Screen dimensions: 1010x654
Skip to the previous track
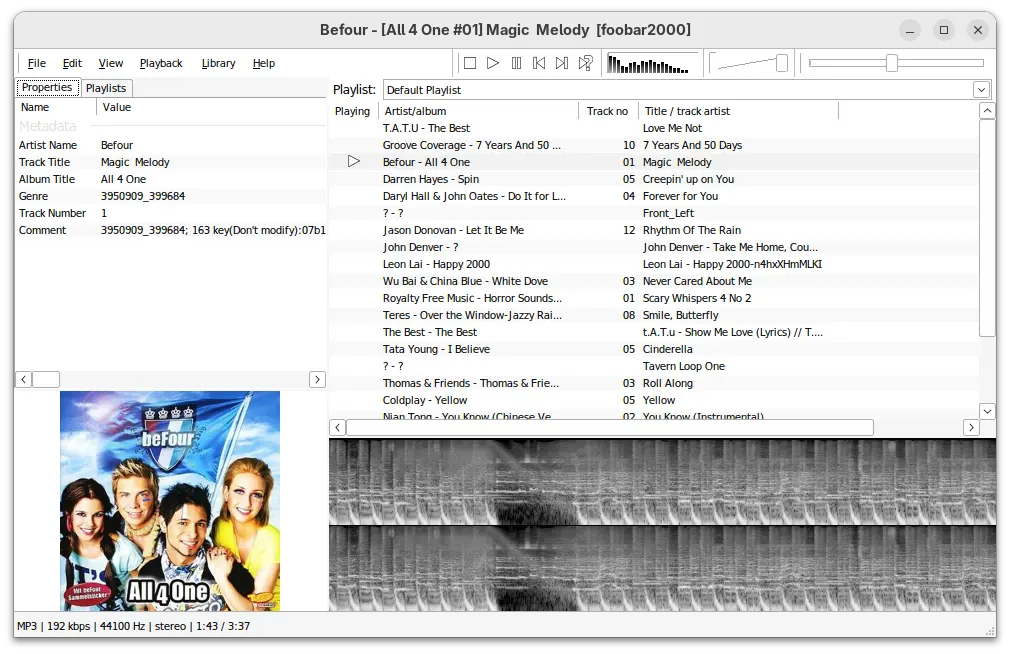[x=539, y=63]
